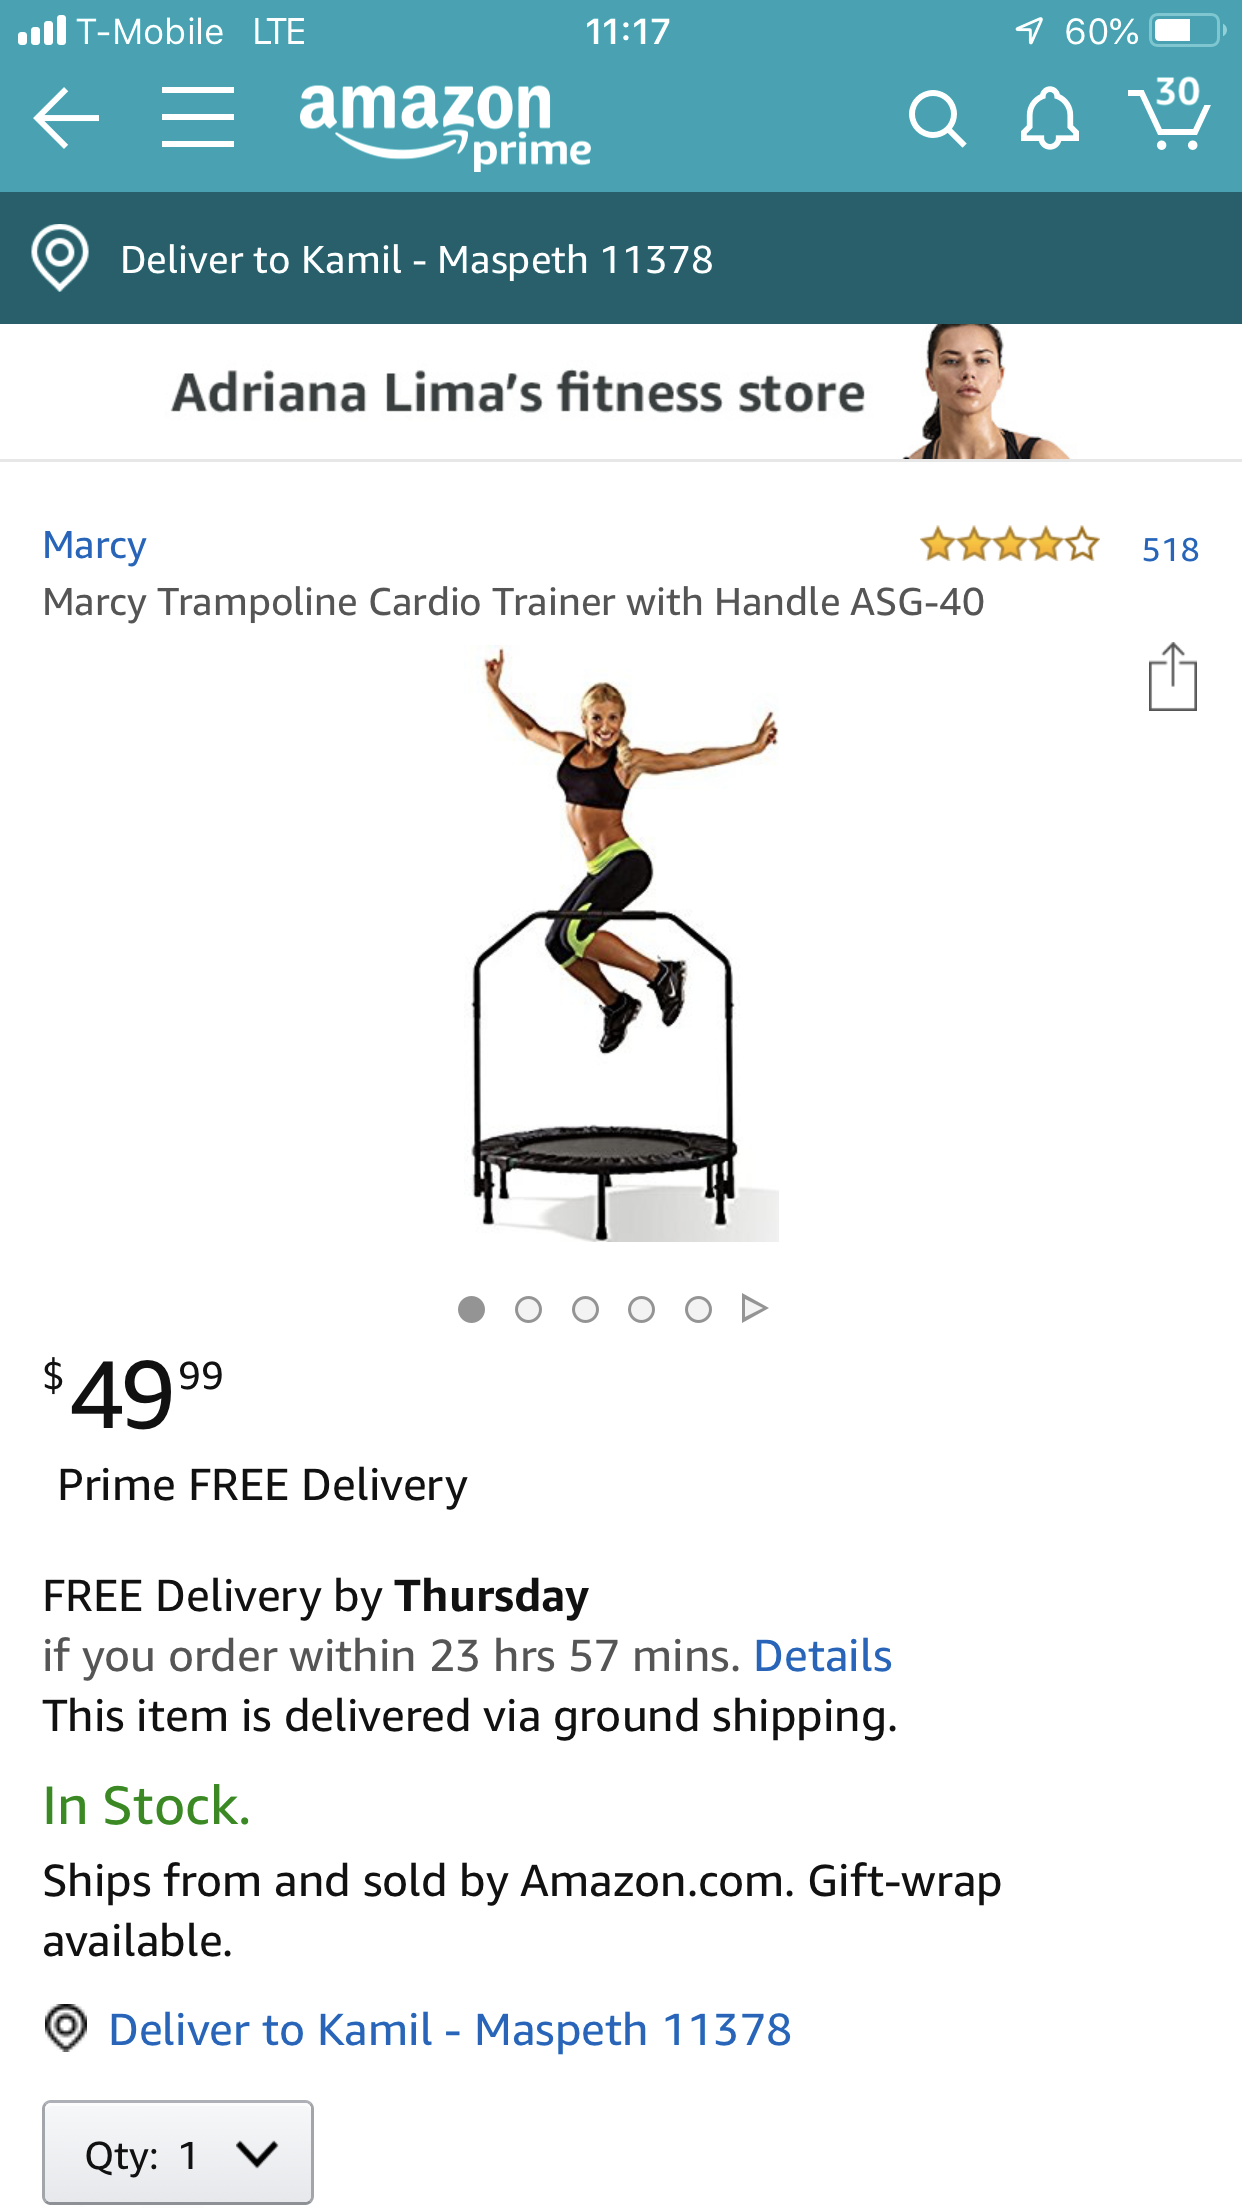Tap the share icon beside product image
This screenshot has height=2208, width=1242.
tap(1172, 677)
